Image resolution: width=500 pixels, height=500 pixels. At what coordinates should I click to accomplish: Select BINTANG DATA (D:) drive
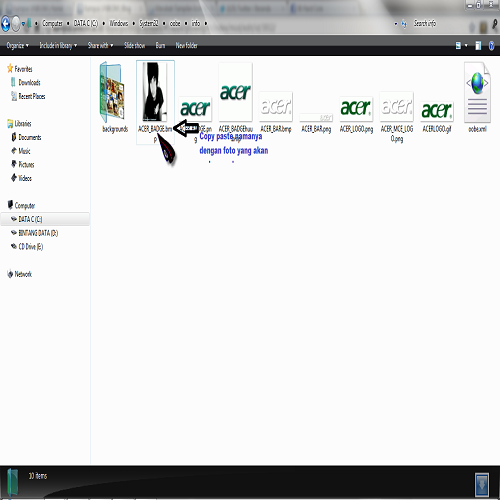pos(34,233)
